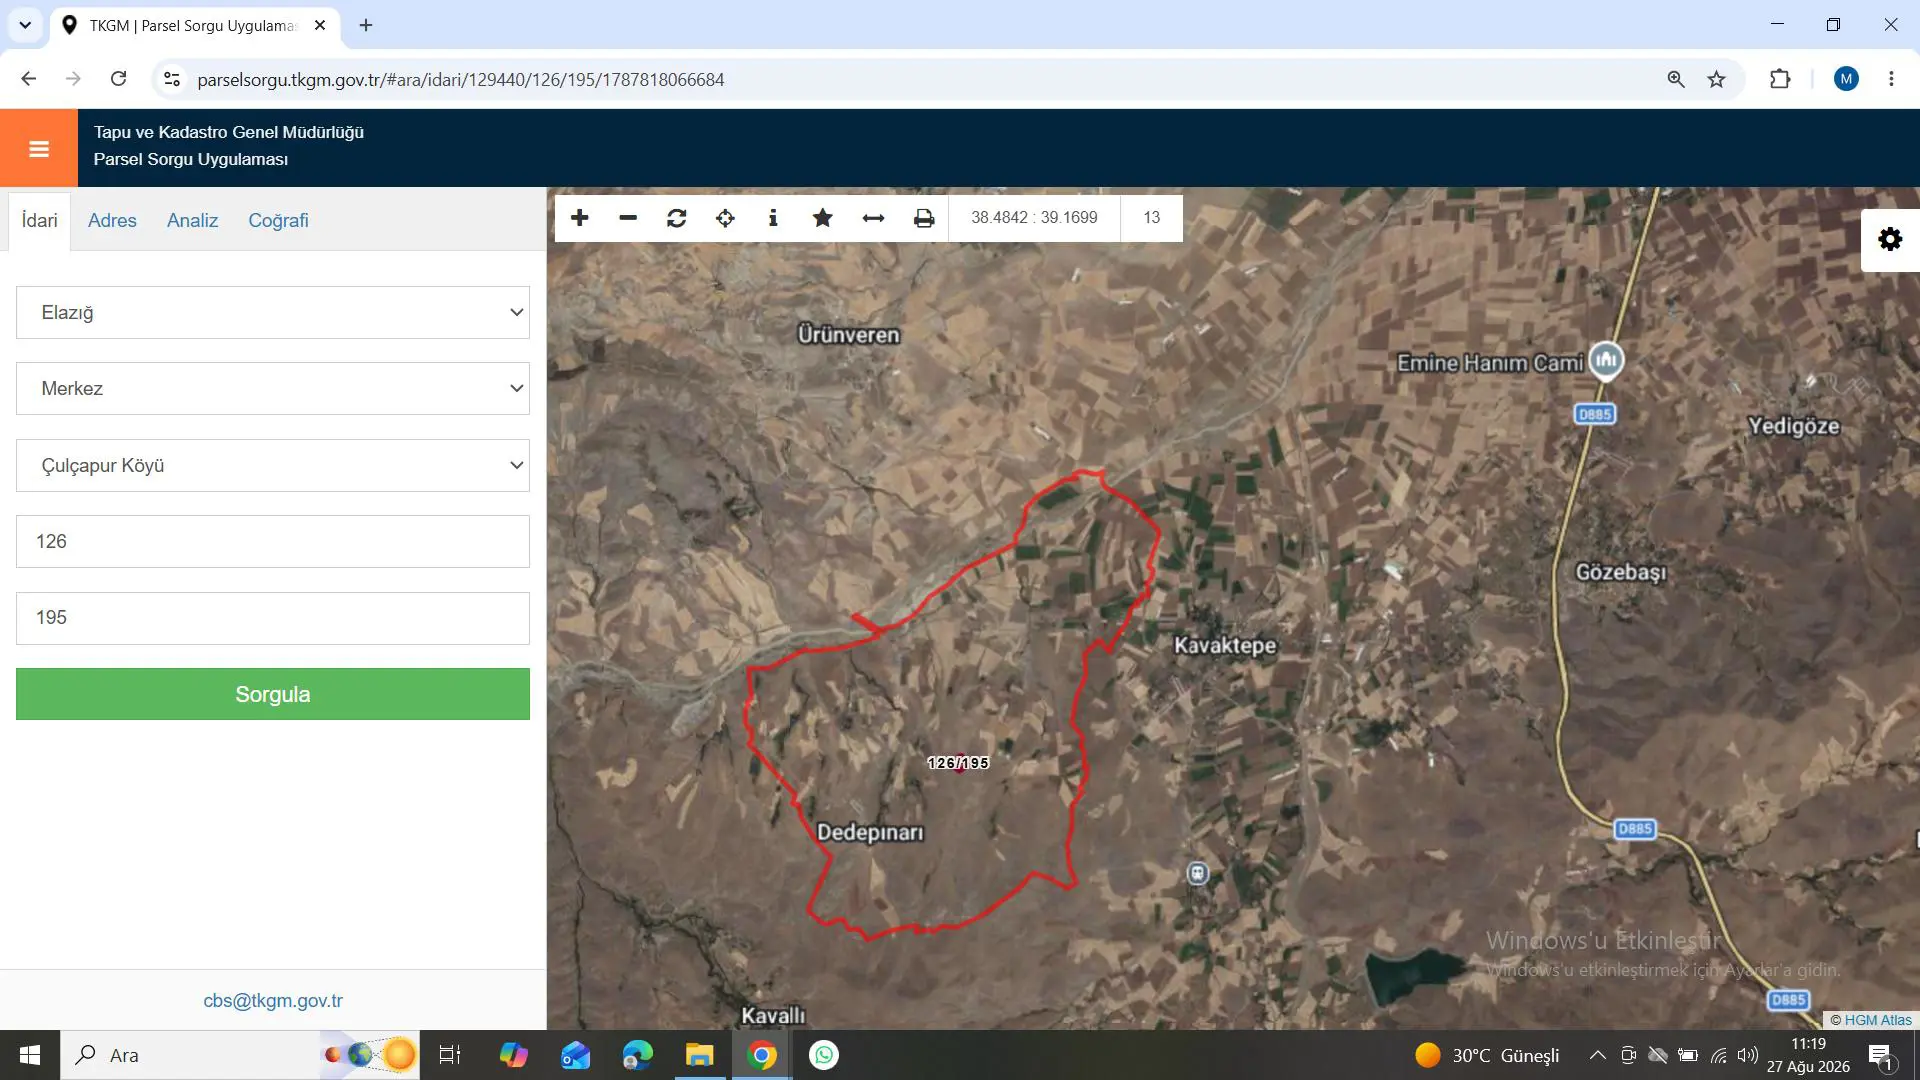Open WhatsApp from the taskbar
The image size is (1920, 1080).
click(x=824, y=1055)
